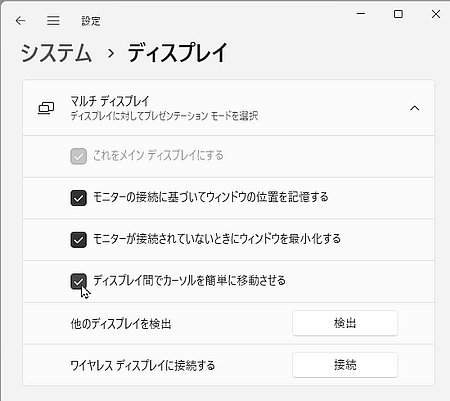The height and width of the screenshot is (401, 450).
Task: Click ワイヤレス ディスプレイに接続する row label
Action: [x=143, y=365]
